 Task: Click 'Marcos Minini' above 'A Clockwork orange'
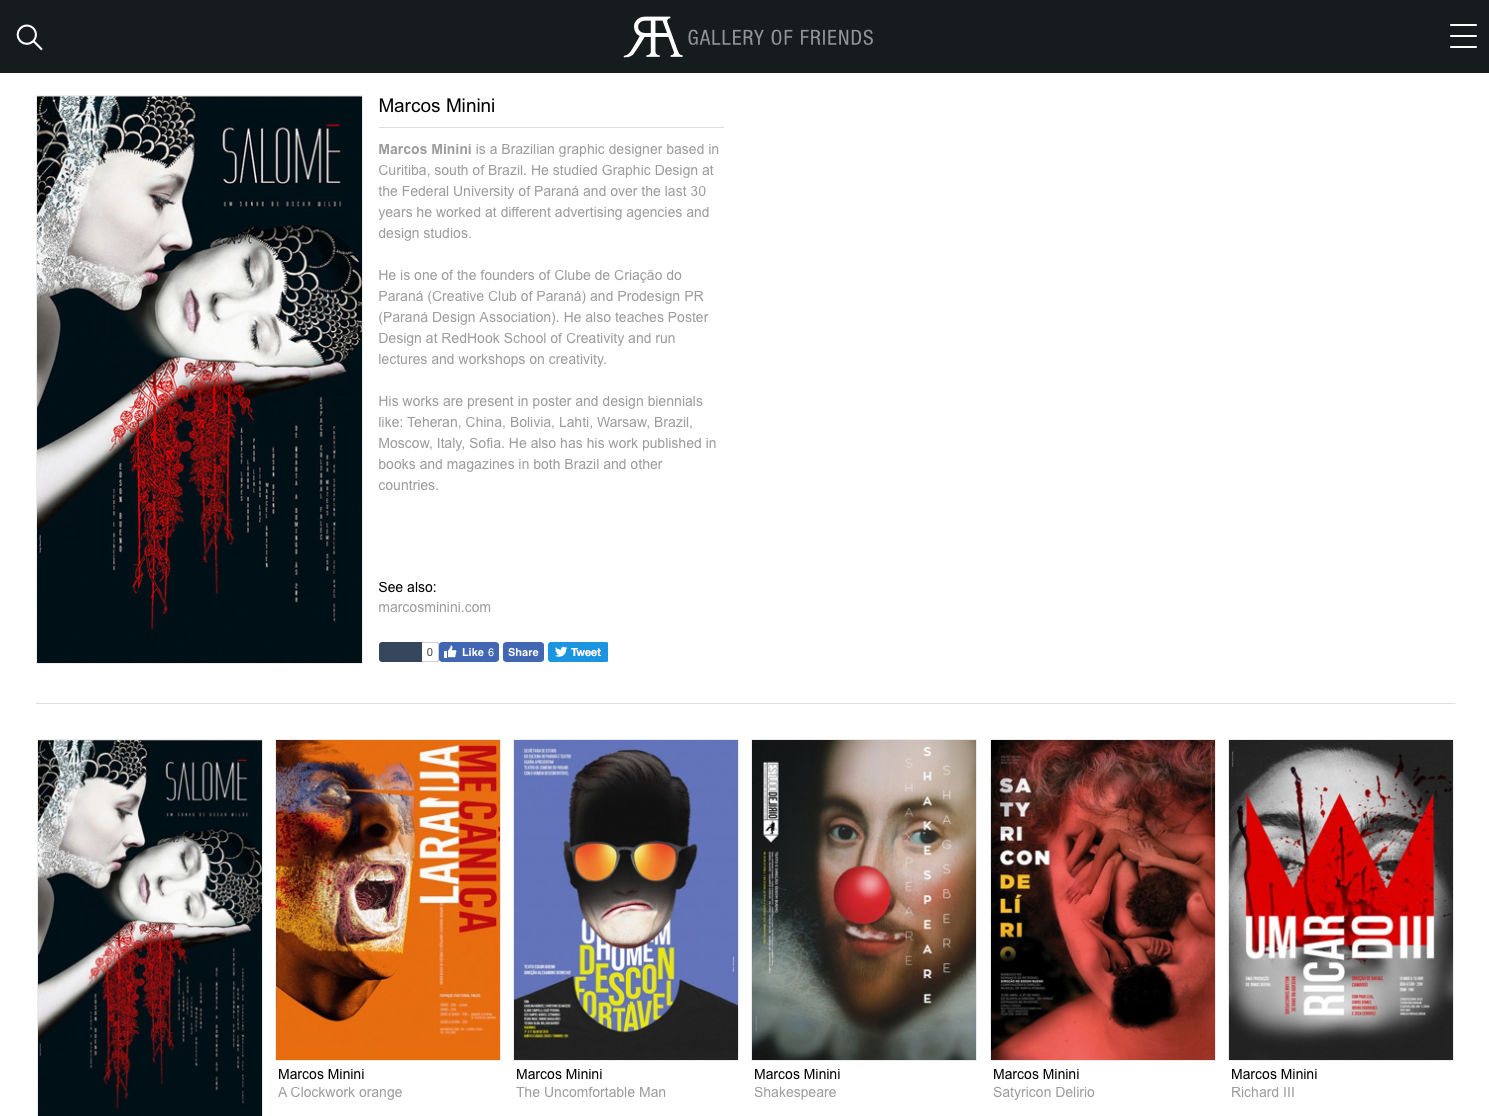tap(321, 1074)
